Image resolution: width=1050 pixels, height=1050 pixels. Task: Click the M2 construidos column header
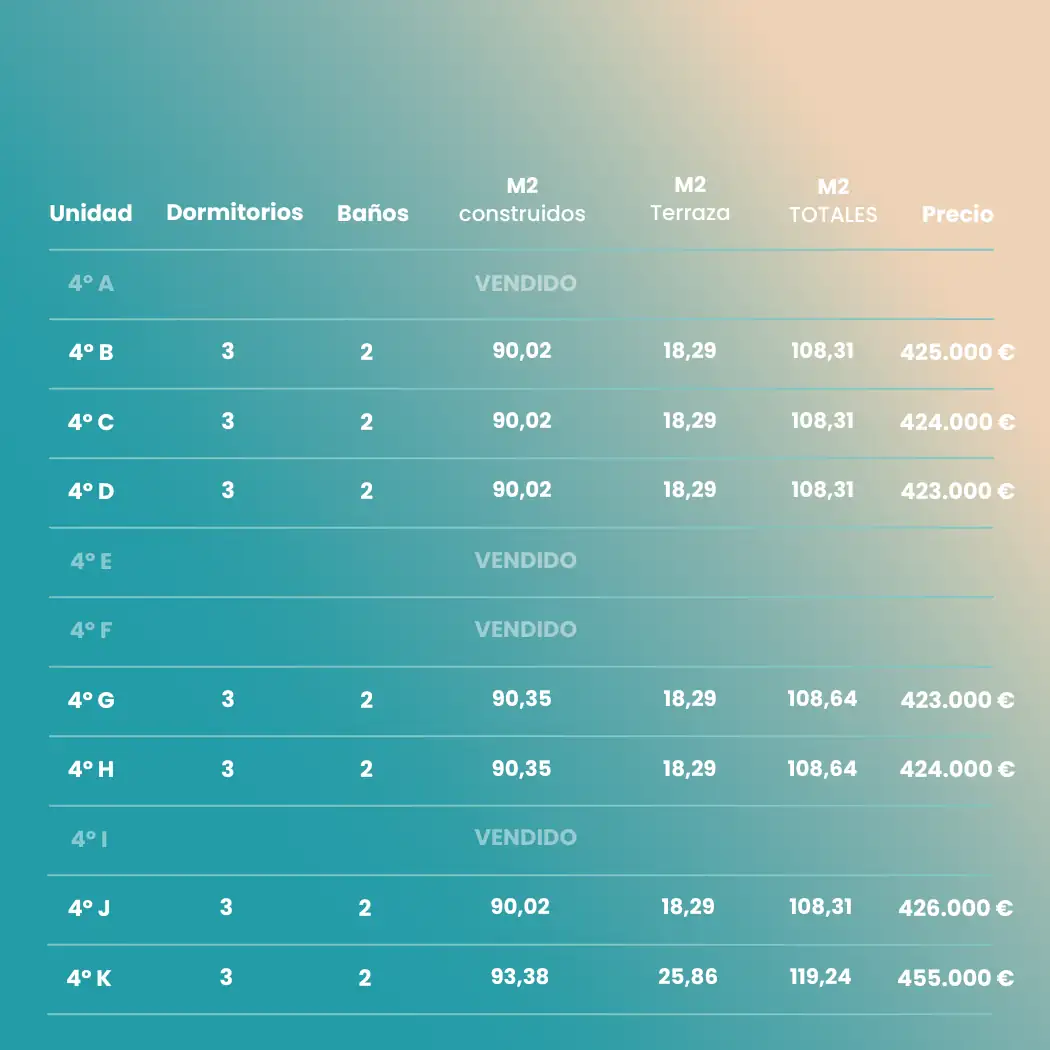522,200
